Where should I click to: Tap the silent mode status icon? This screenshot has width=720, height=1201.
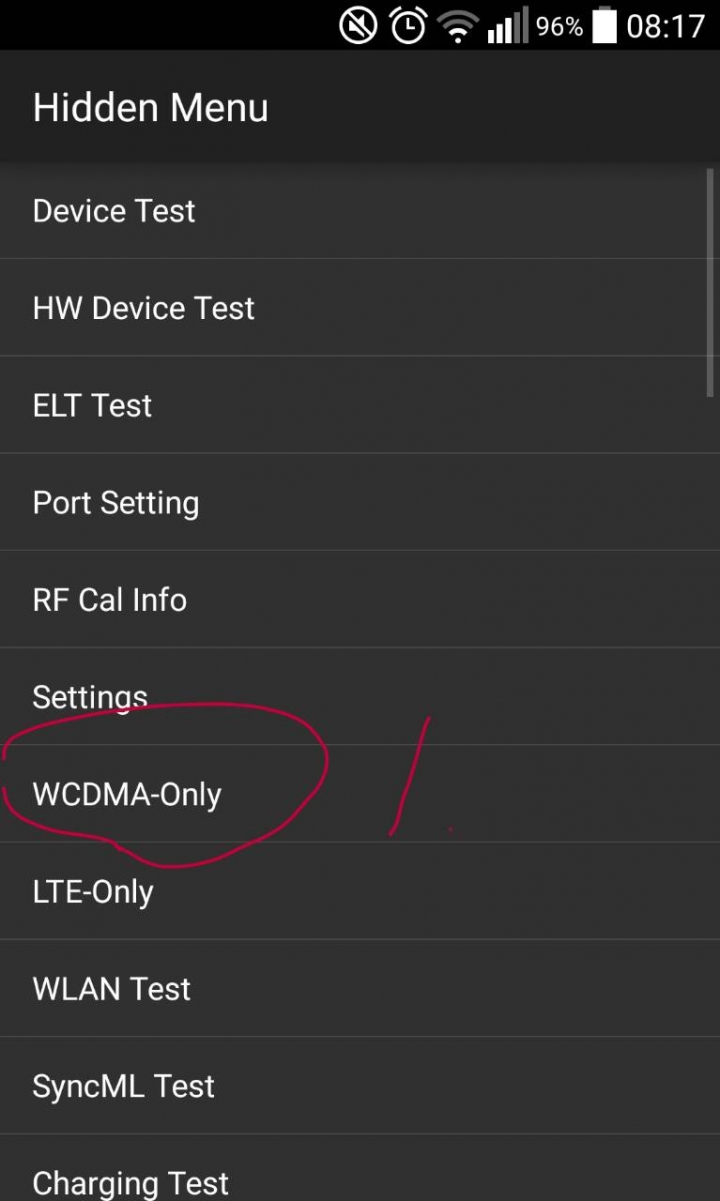click(358, 25)
